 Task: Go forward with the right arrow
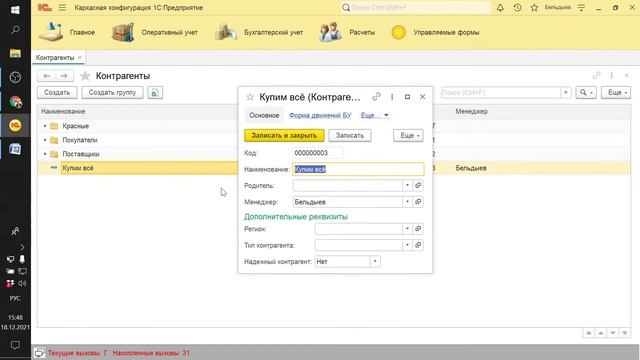pyautogui.click(x=64, y=76)
